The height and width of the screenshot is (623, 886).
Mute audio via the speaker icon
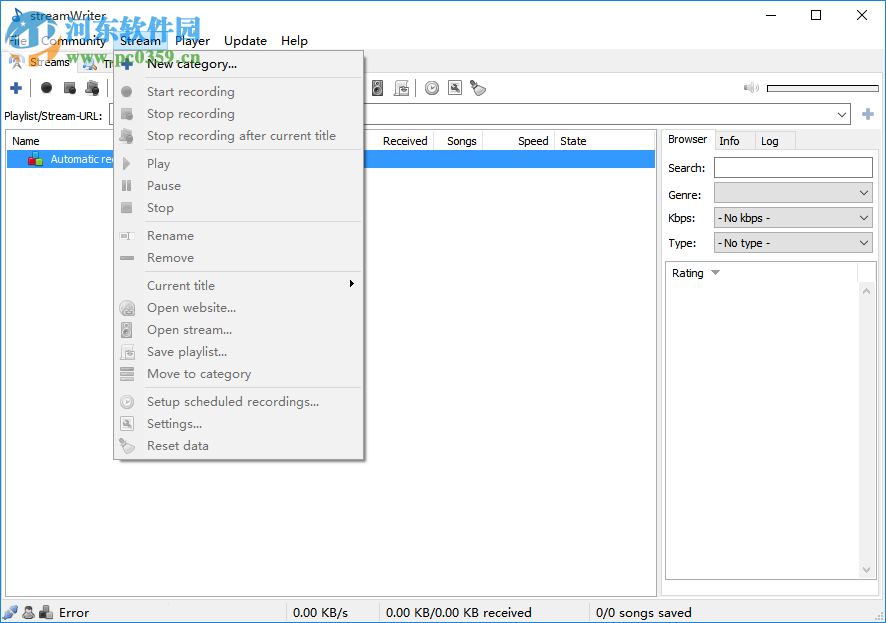point(751,88)
